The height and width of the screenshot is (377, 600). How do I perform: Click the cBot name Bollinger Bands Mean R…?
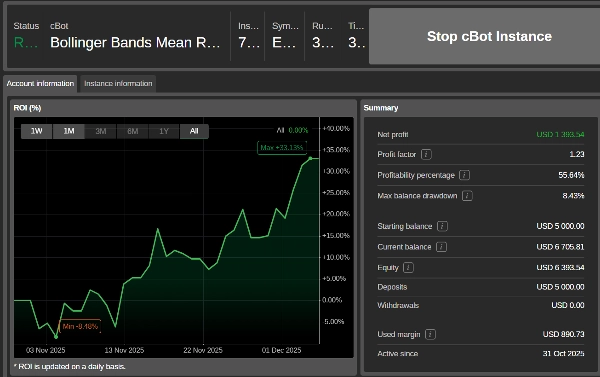pos(135,42)
